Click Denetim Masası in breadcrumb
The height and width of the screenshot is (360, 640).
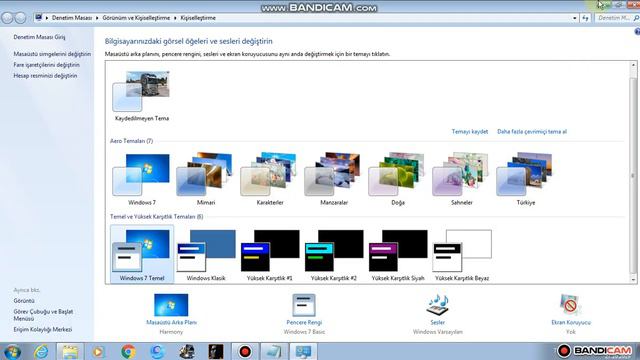[x=72, y=18]
